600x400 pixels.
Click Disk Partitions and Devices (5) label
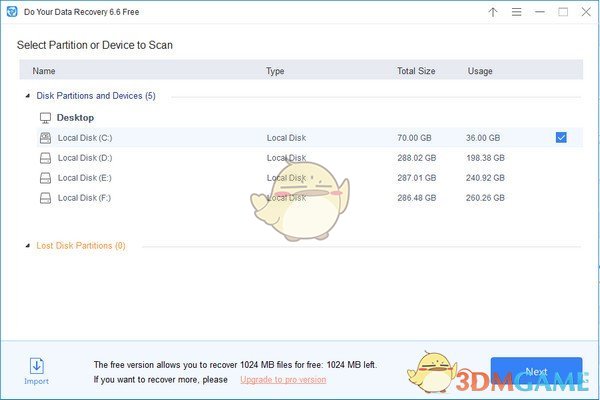(96, 96)
